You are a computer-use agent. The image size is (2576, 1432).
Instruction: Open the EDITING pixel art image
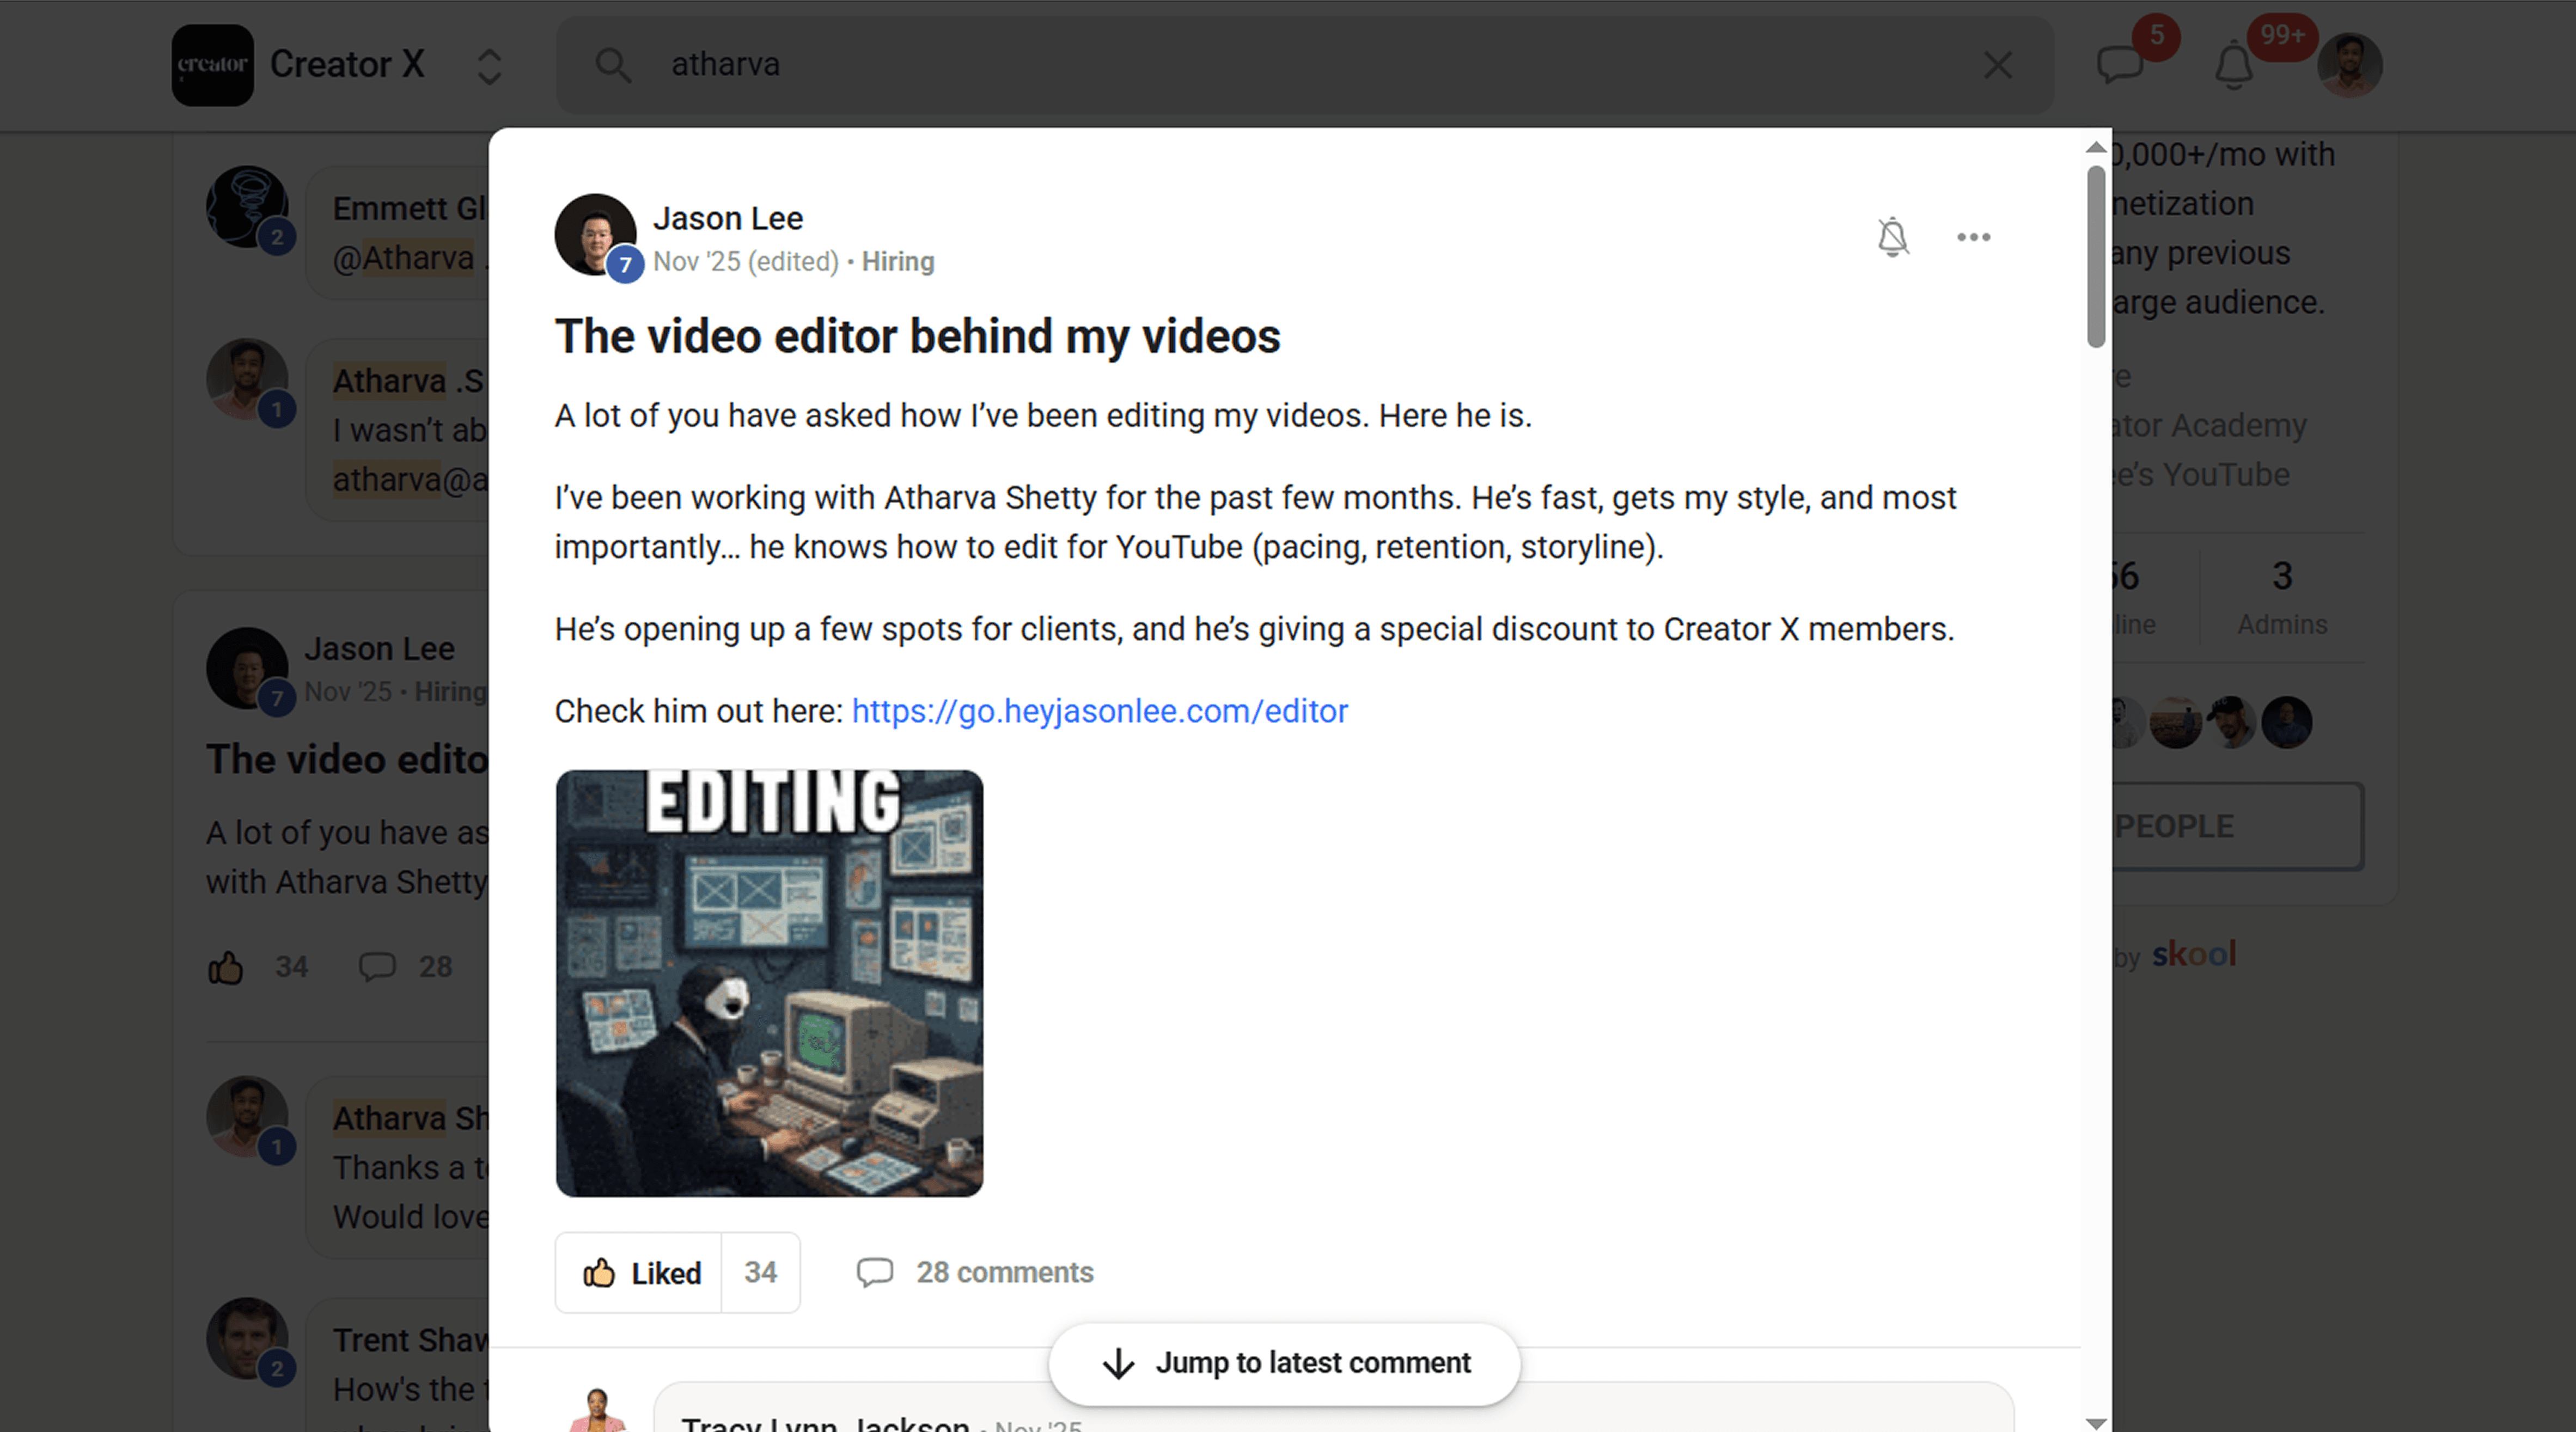(x=769, y=983)
